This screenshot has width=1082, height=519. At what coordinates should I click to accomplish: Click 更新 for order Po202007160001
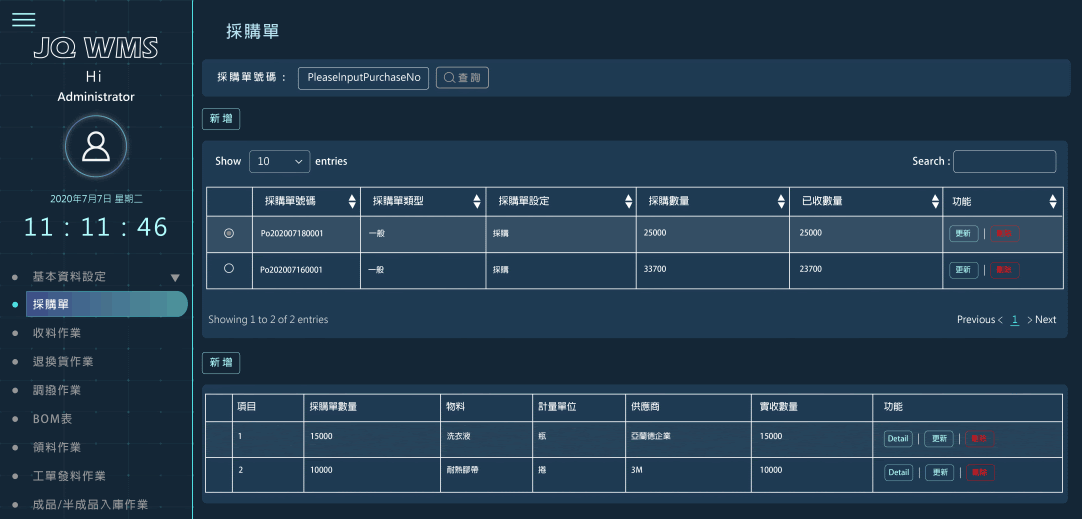coord(963,269)
